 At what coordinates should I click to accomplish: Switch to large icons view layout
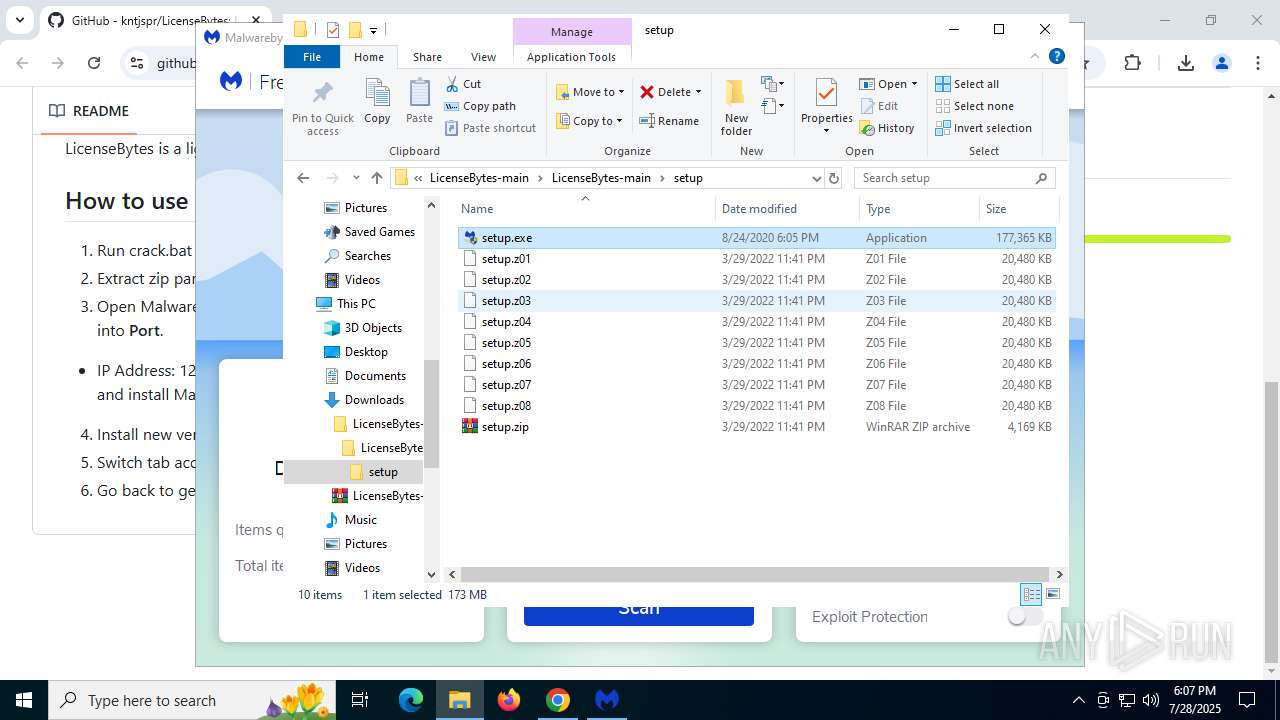click(1052, 594)
